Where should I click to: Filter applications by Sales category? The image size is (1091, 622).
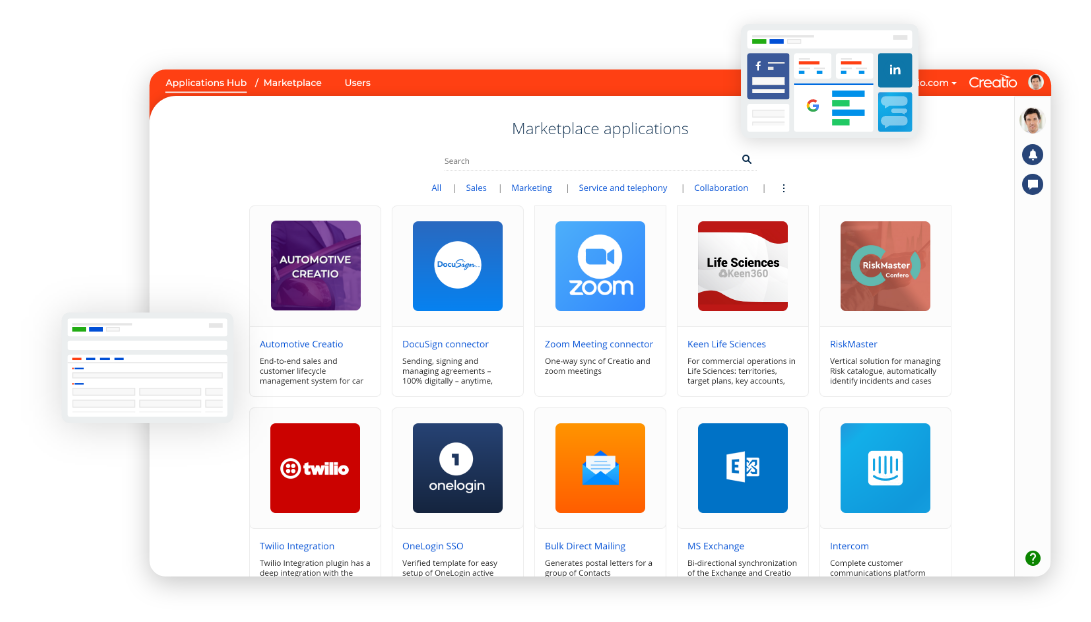pos(476,188)
